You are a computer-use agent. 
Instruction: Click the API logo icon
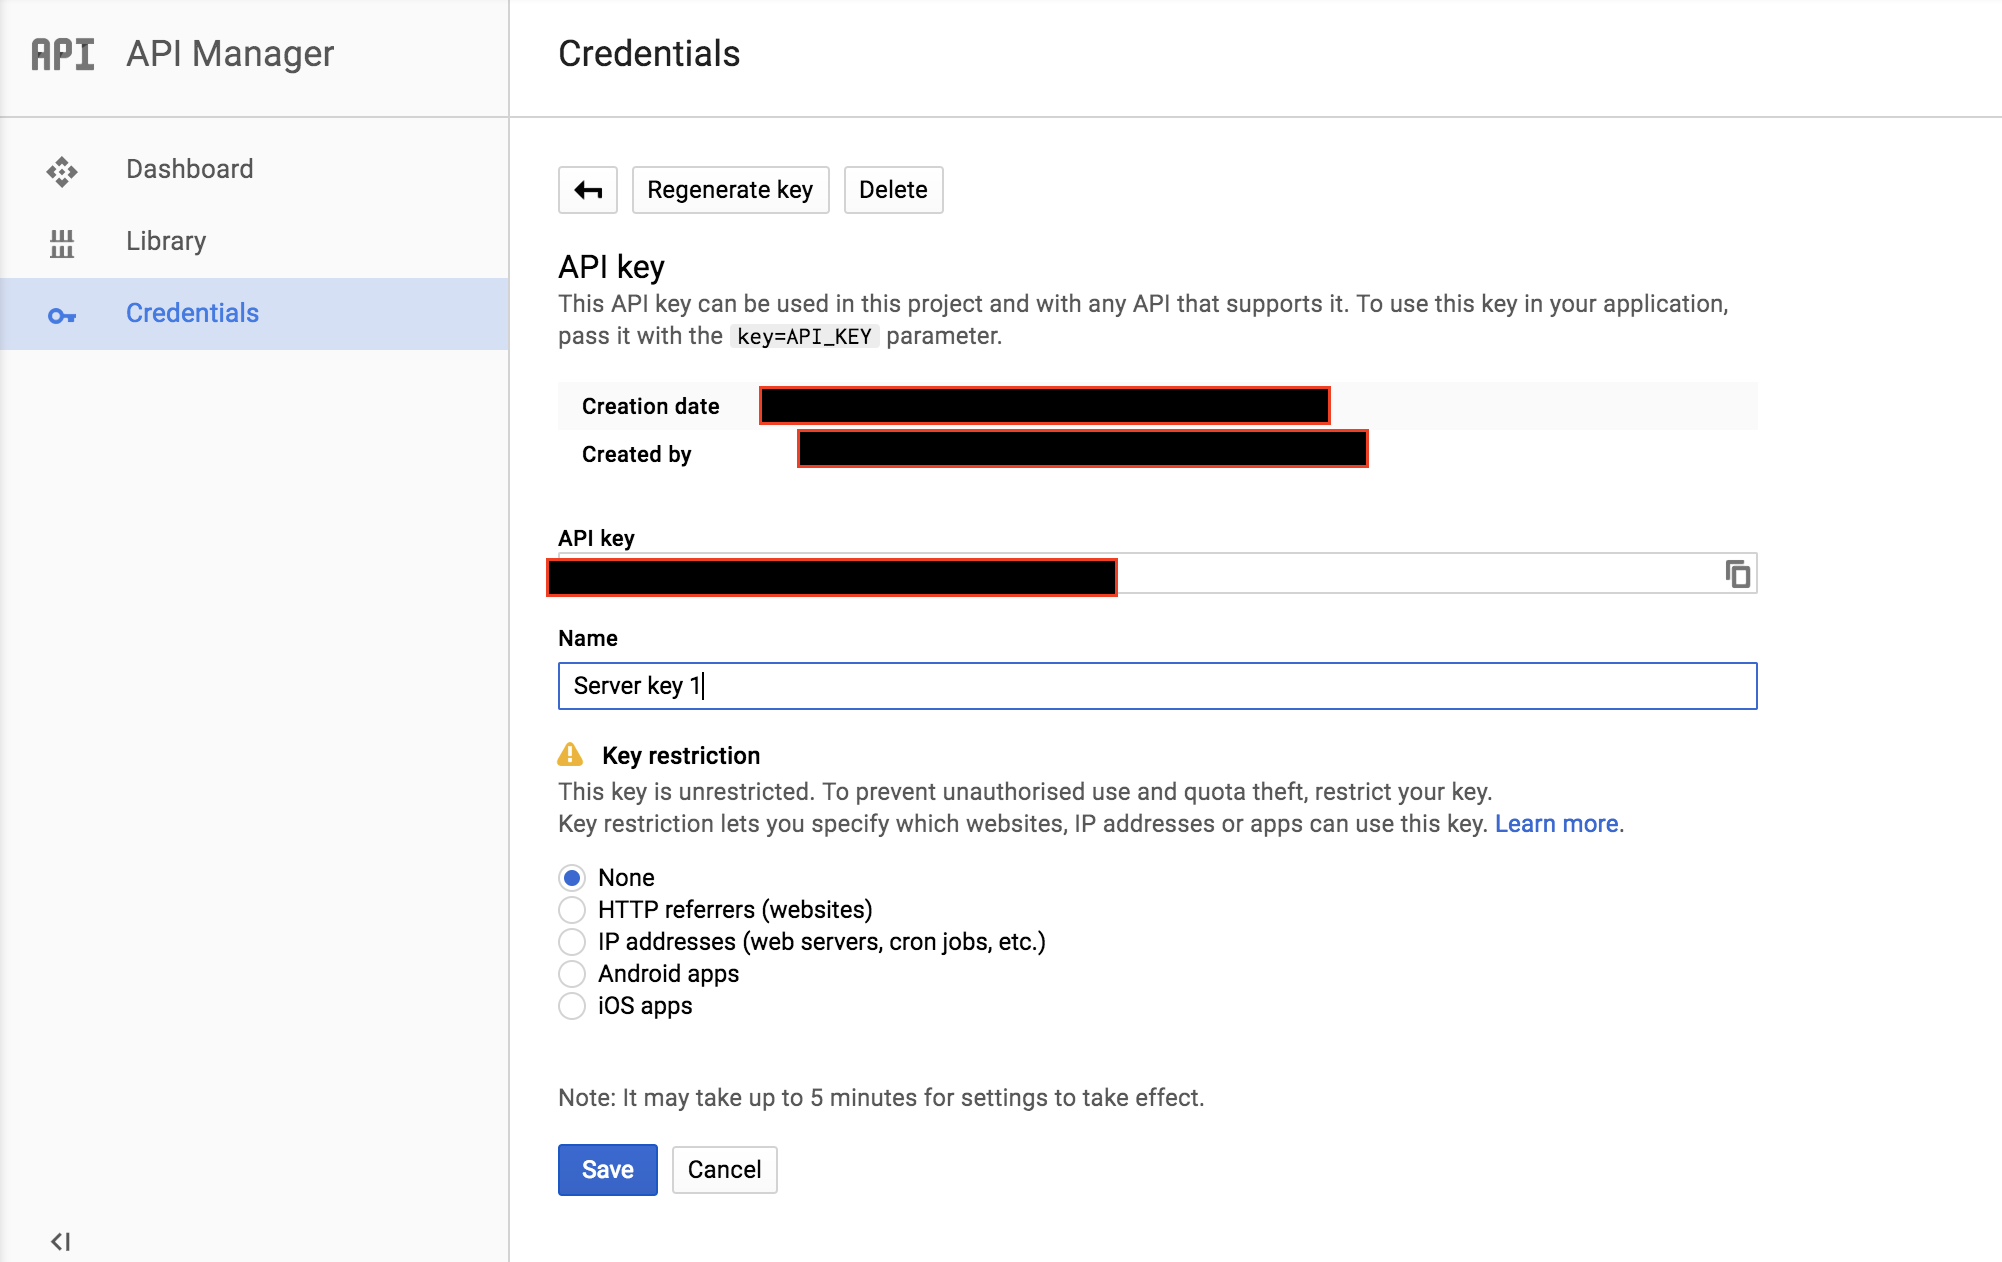(x=63, y=54)
